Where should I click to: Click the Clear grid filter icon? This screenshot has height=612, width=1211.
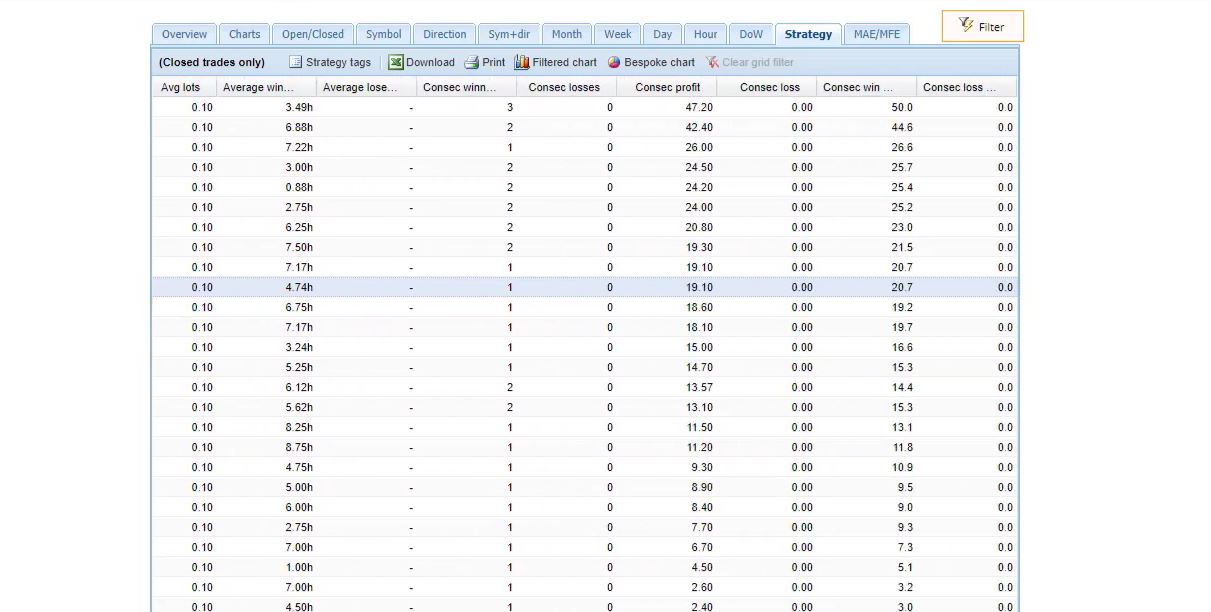pyautogui.click(x=712, y=62)
